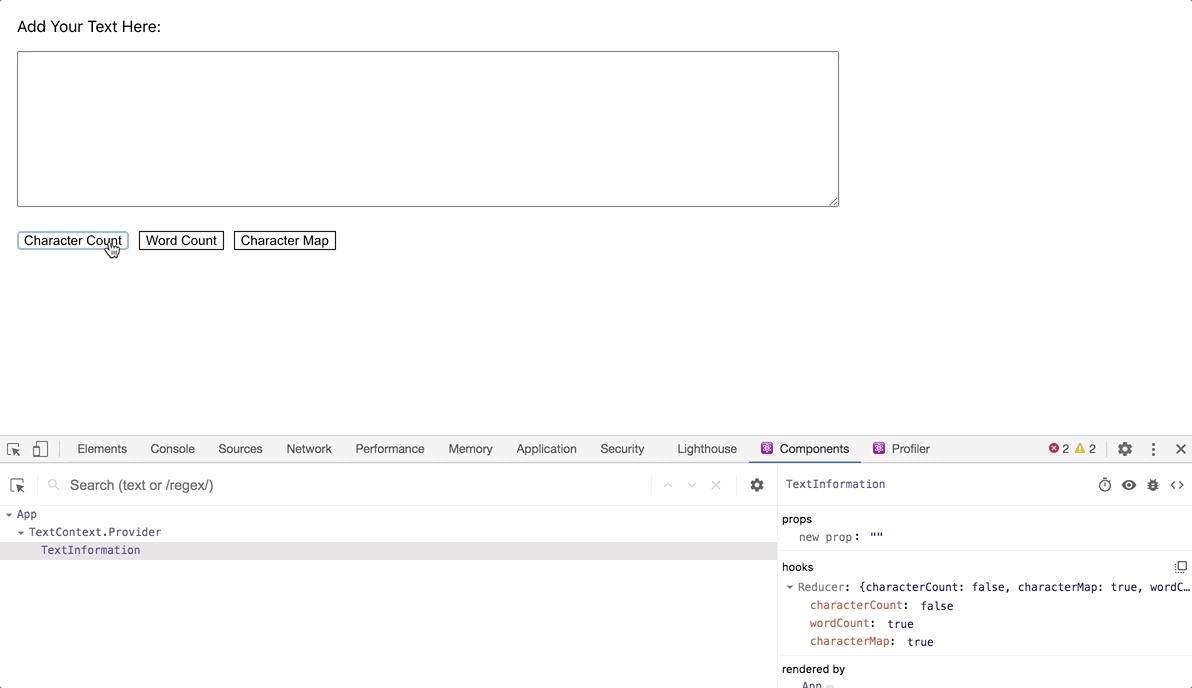
Task: Switch to the Console tab
Action: (x=172, y=449)
